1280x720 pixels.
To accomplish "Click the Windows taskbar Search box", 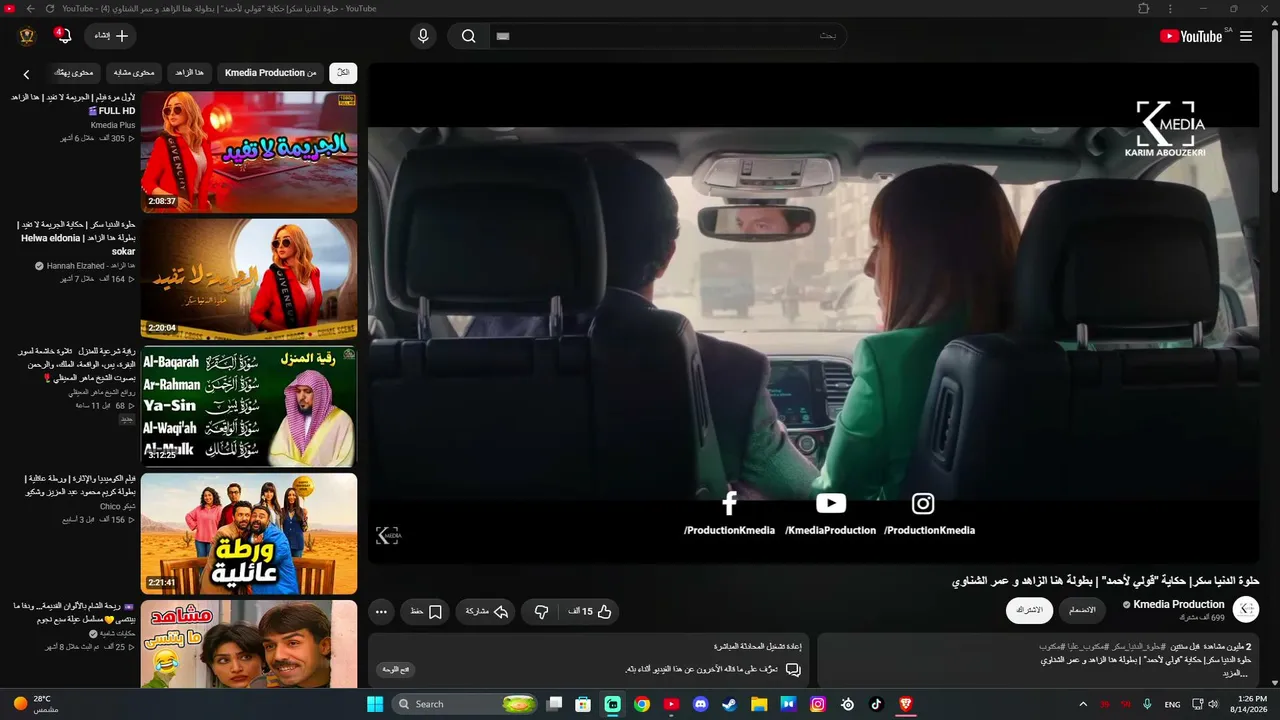I will tap(466, 704).
